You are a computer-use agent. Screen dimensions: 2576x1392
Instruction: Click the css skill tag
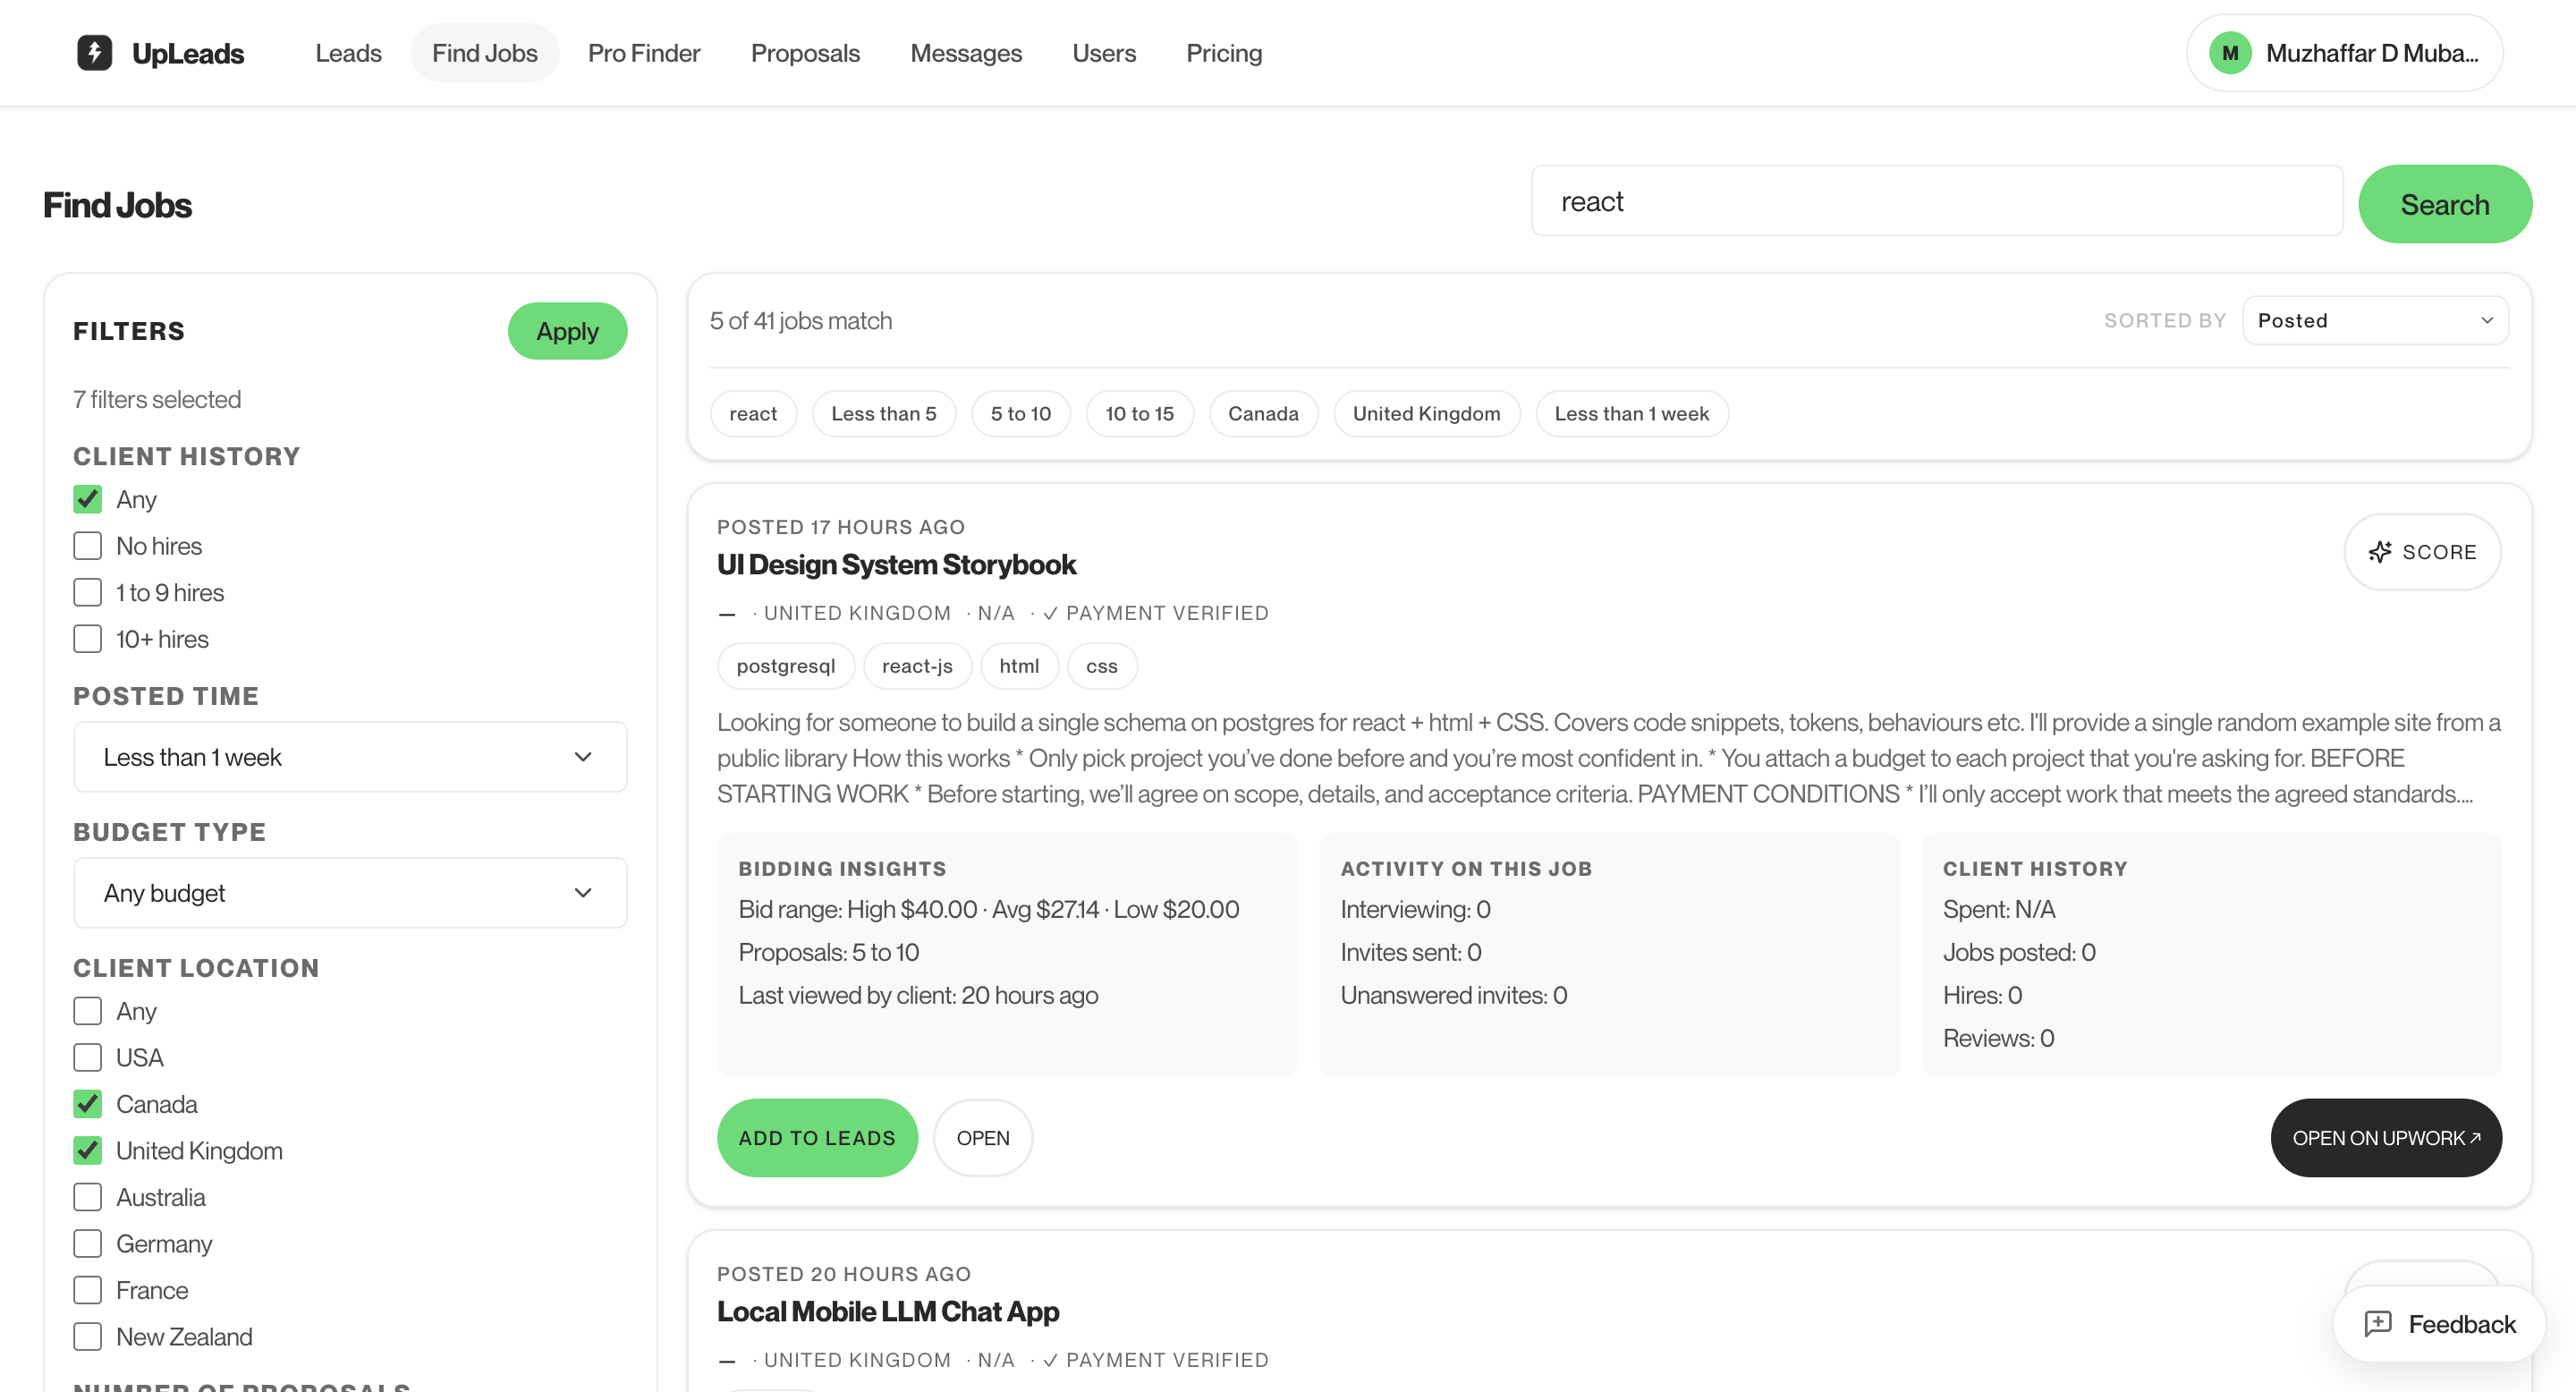pyautogui.click(x=1101, y=666)
